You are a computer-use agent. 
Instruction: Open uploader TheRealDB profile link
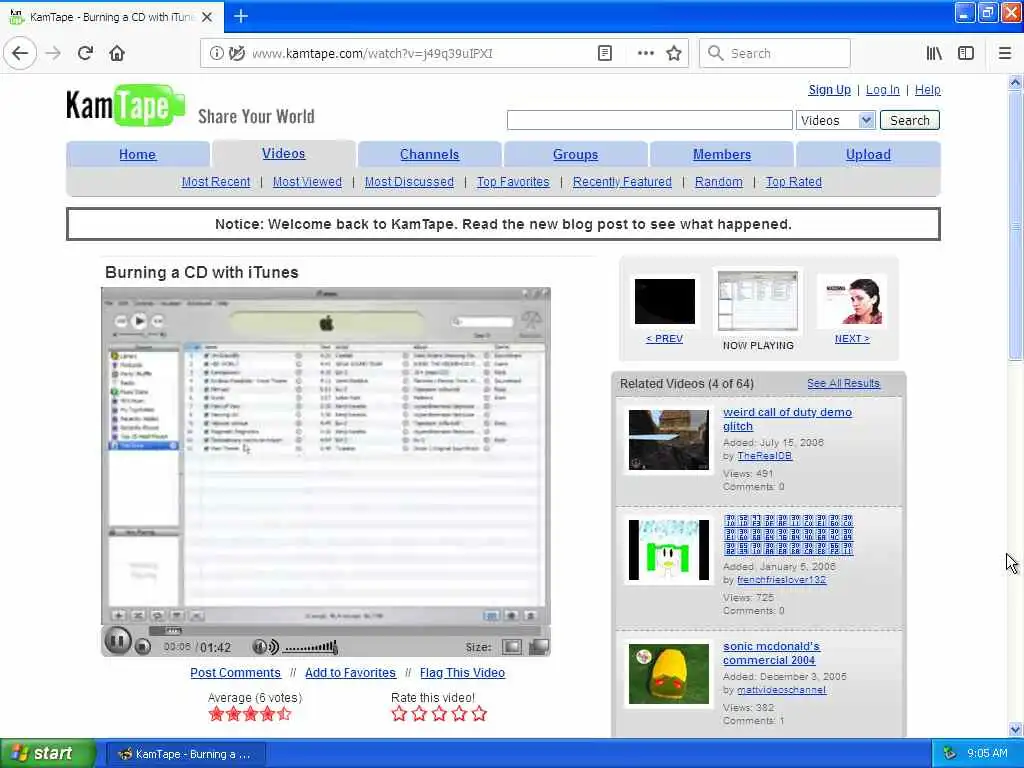pyautogui.click(x=764, y=456)
